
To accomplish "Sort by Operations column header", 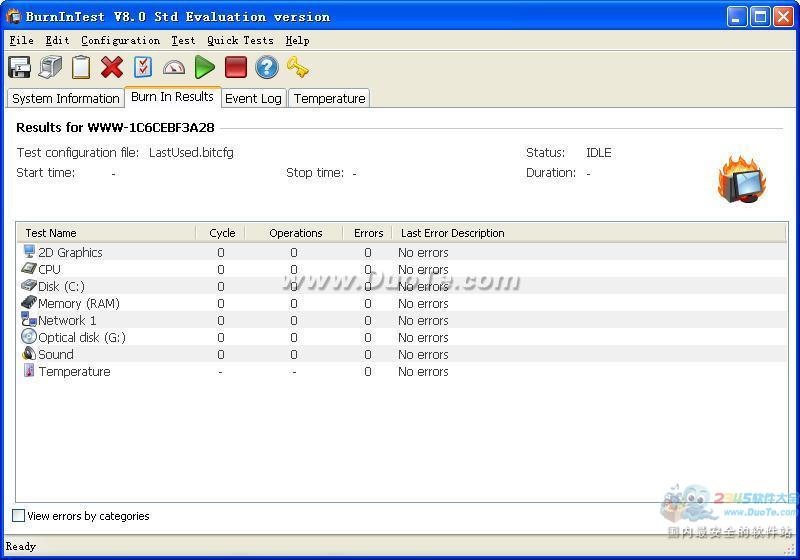I will [294, 233].
